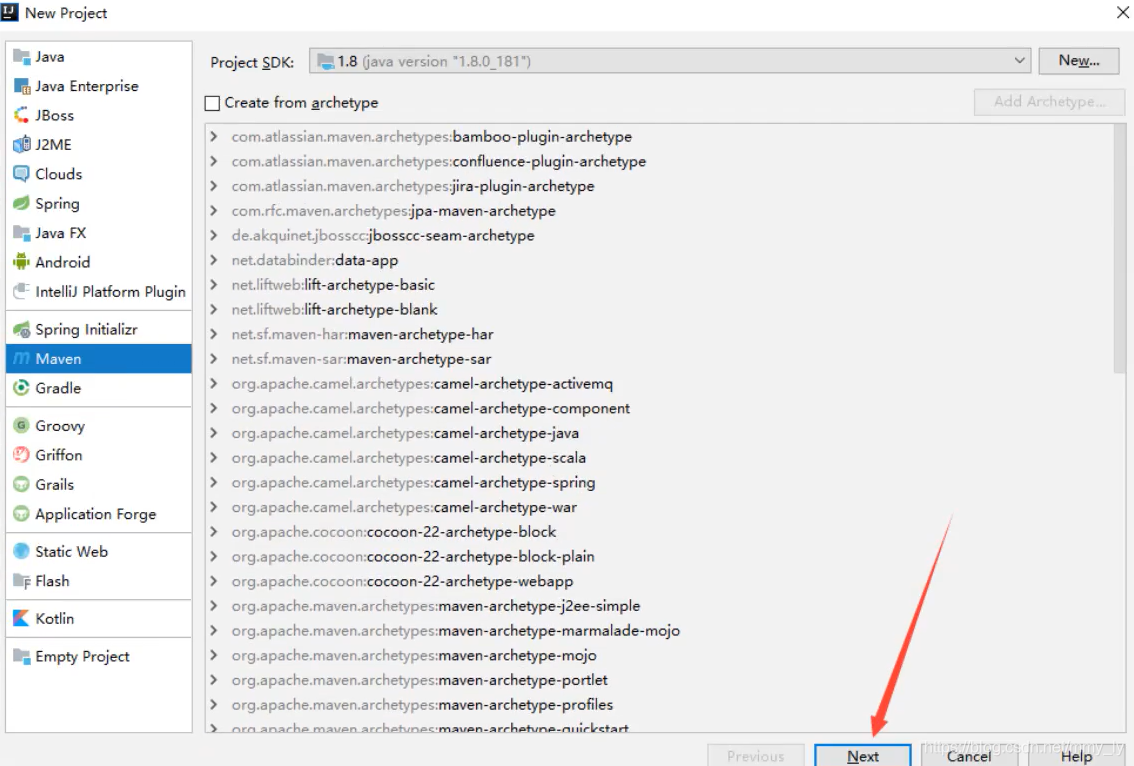
Task: Click the archetype list vertical scrollbar
Action: pyautogui.click(x=1120, y=250)
